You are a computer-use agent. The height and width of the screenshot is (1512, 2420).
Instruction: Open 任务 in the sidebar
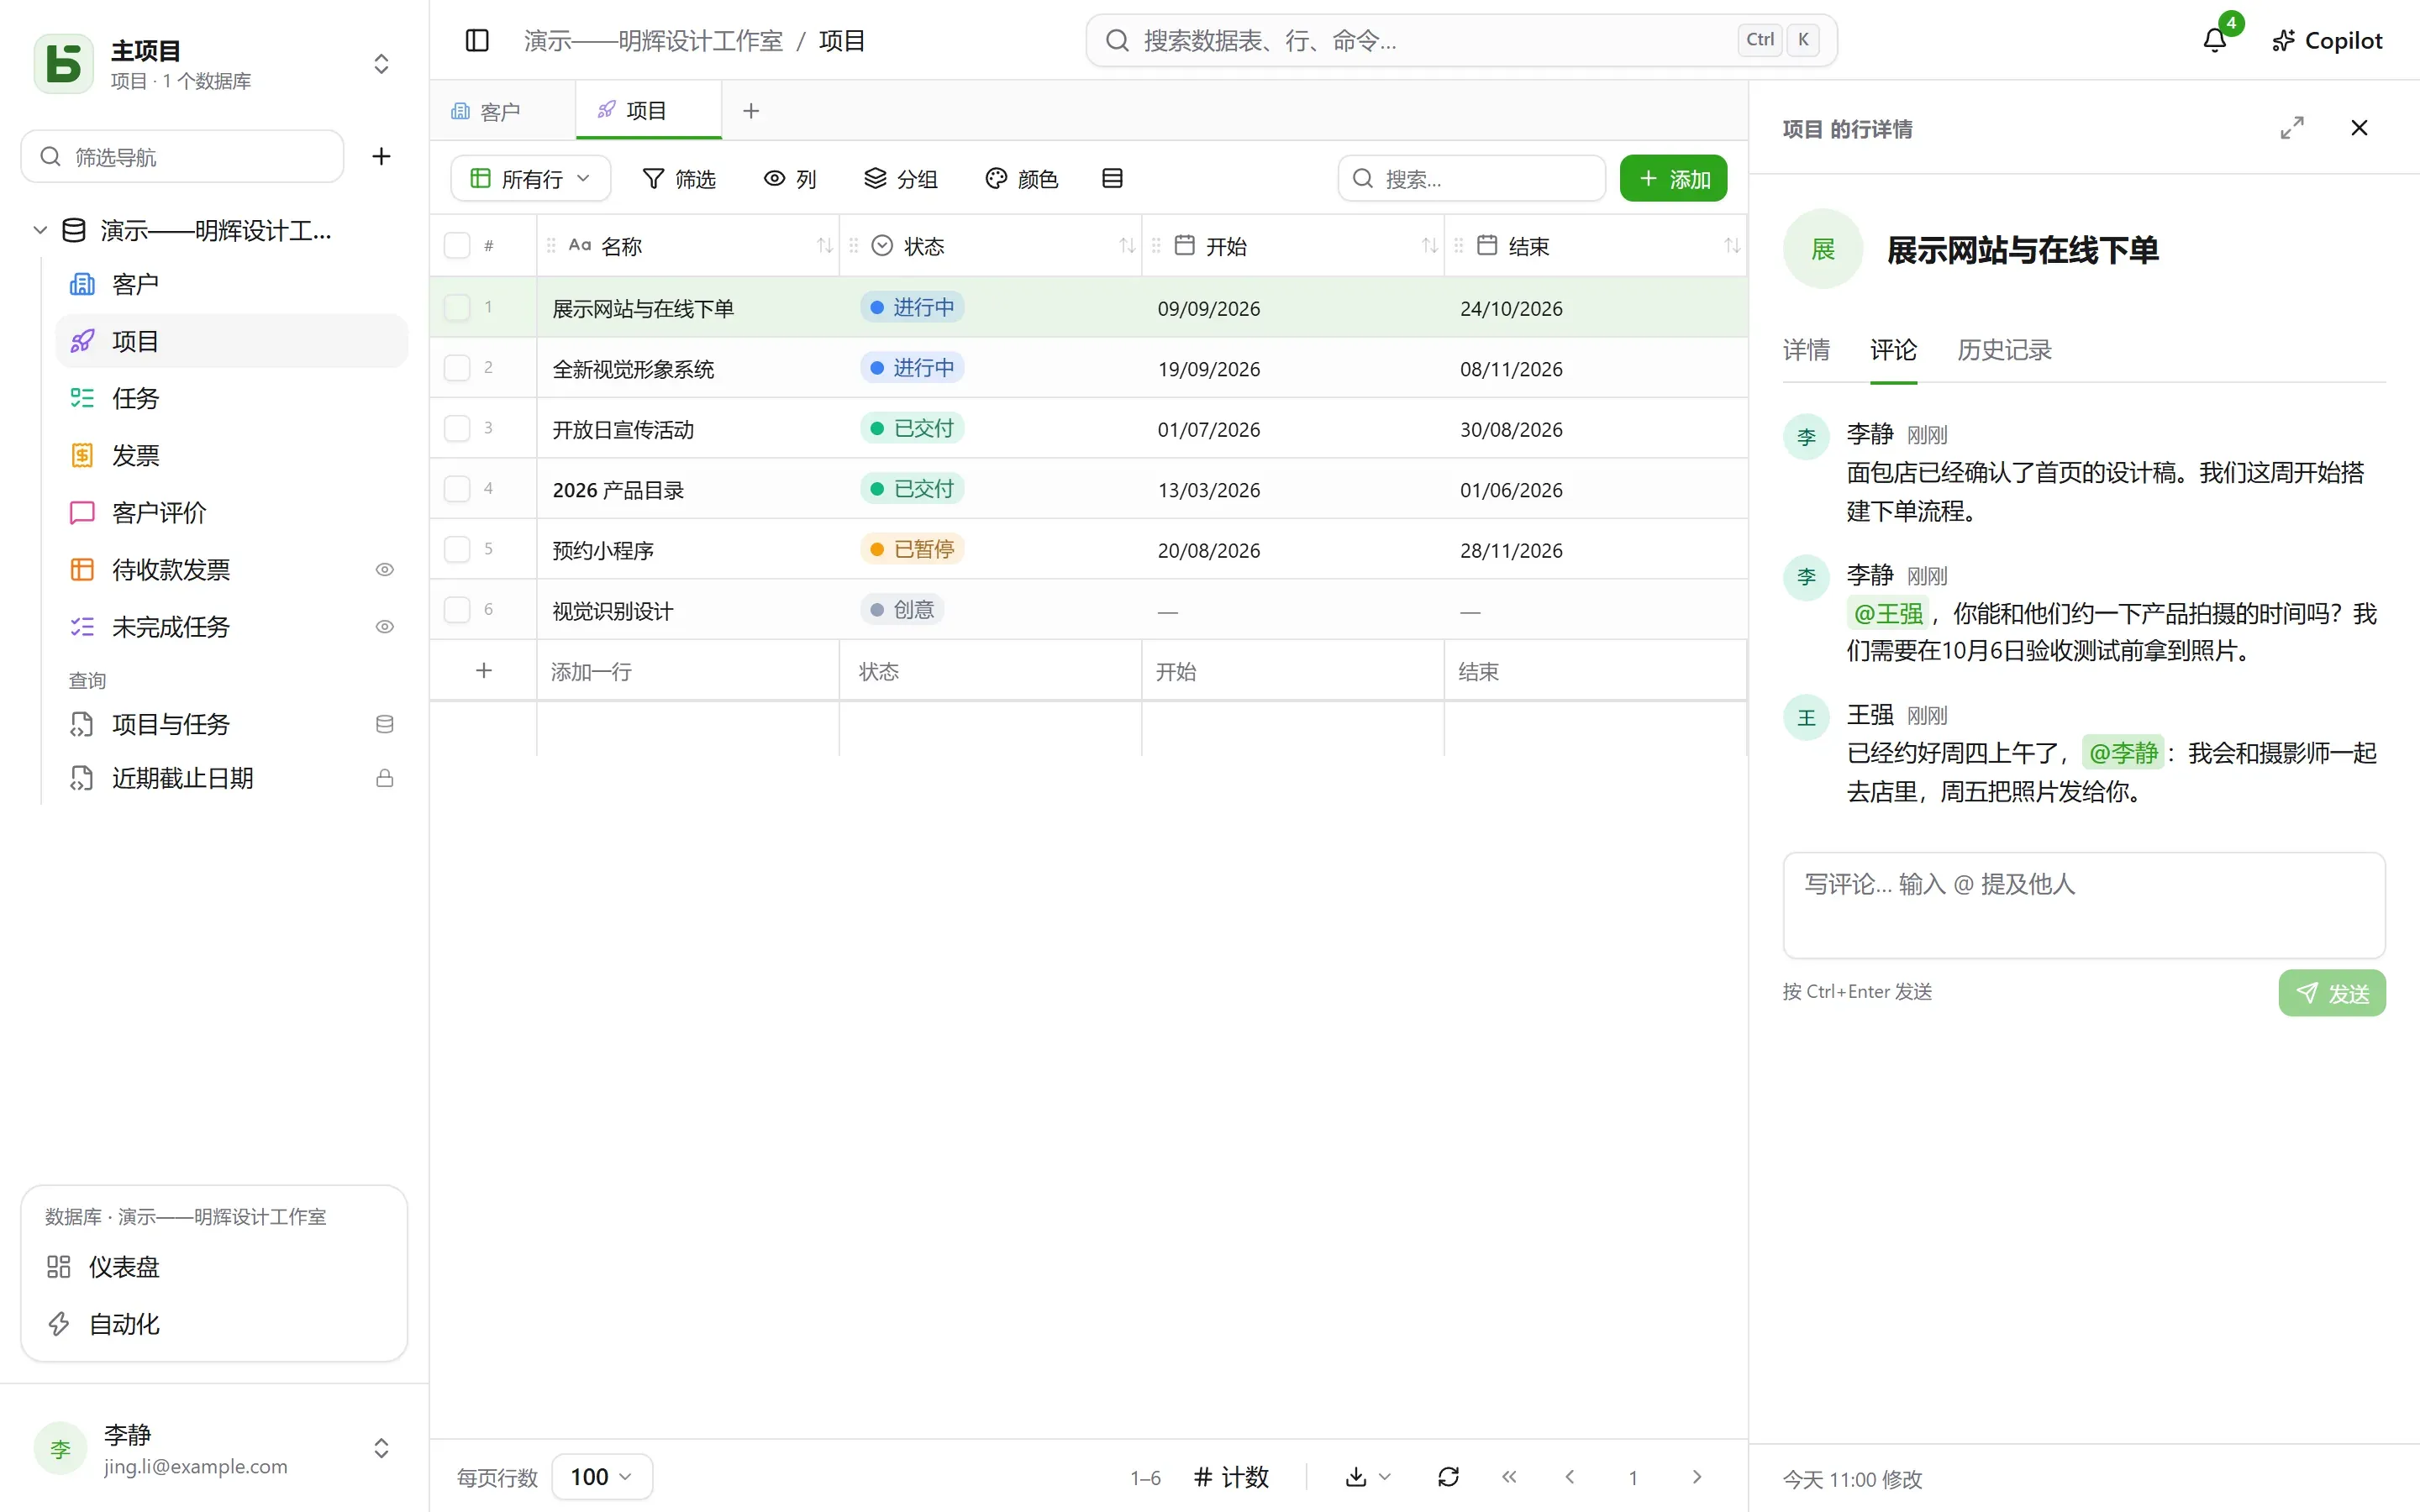coord(232,398)
